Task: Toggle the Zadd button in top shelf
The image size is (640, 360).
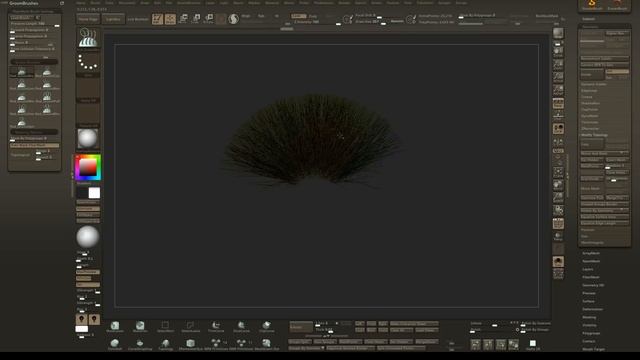Action: pos(298,16)
